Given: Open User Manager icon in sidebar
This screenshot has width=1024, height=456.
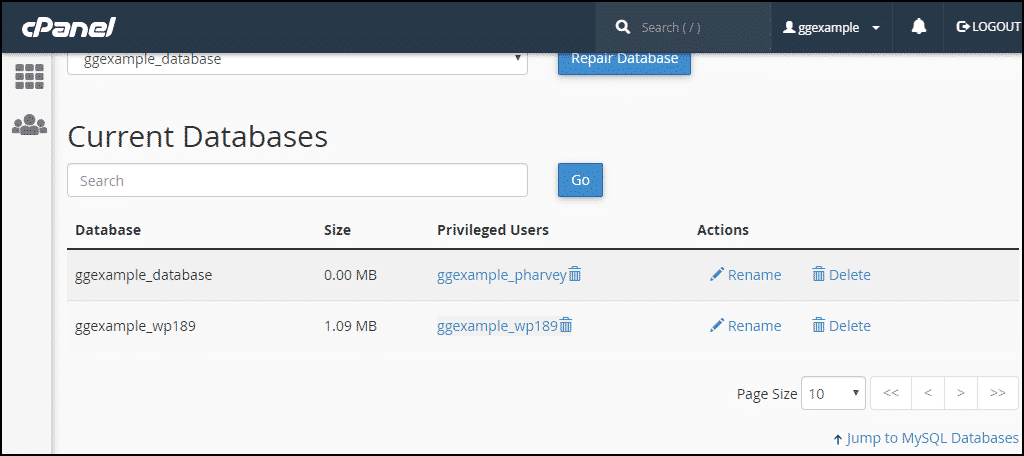Looking at the screenshot, I should pos(29,125).
